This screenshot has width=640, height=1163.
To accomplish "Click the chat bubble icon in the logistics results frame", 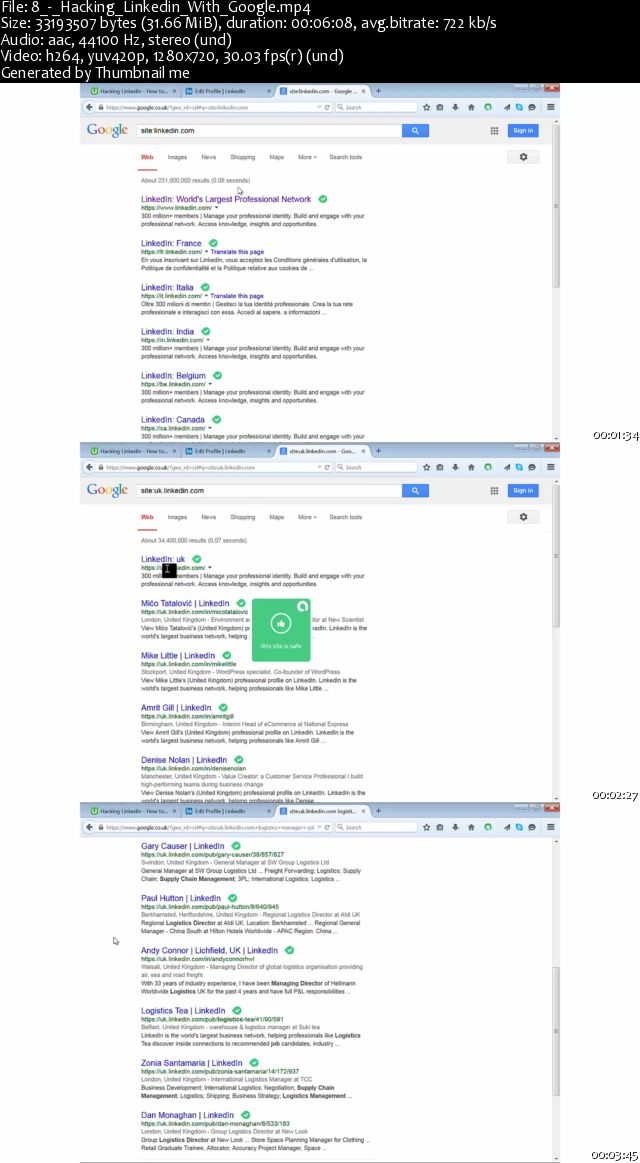I will [532, 827].
